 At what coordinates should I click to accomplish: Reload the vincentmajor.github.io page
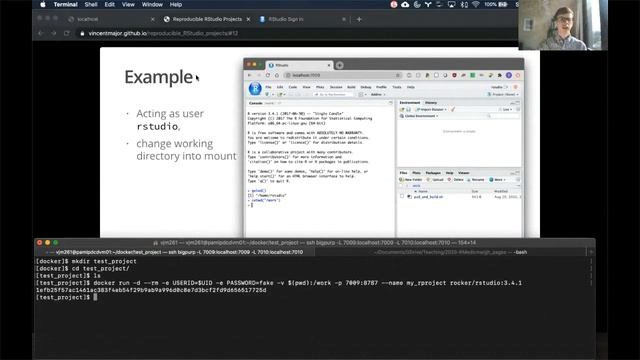click(x=67, y=33)
